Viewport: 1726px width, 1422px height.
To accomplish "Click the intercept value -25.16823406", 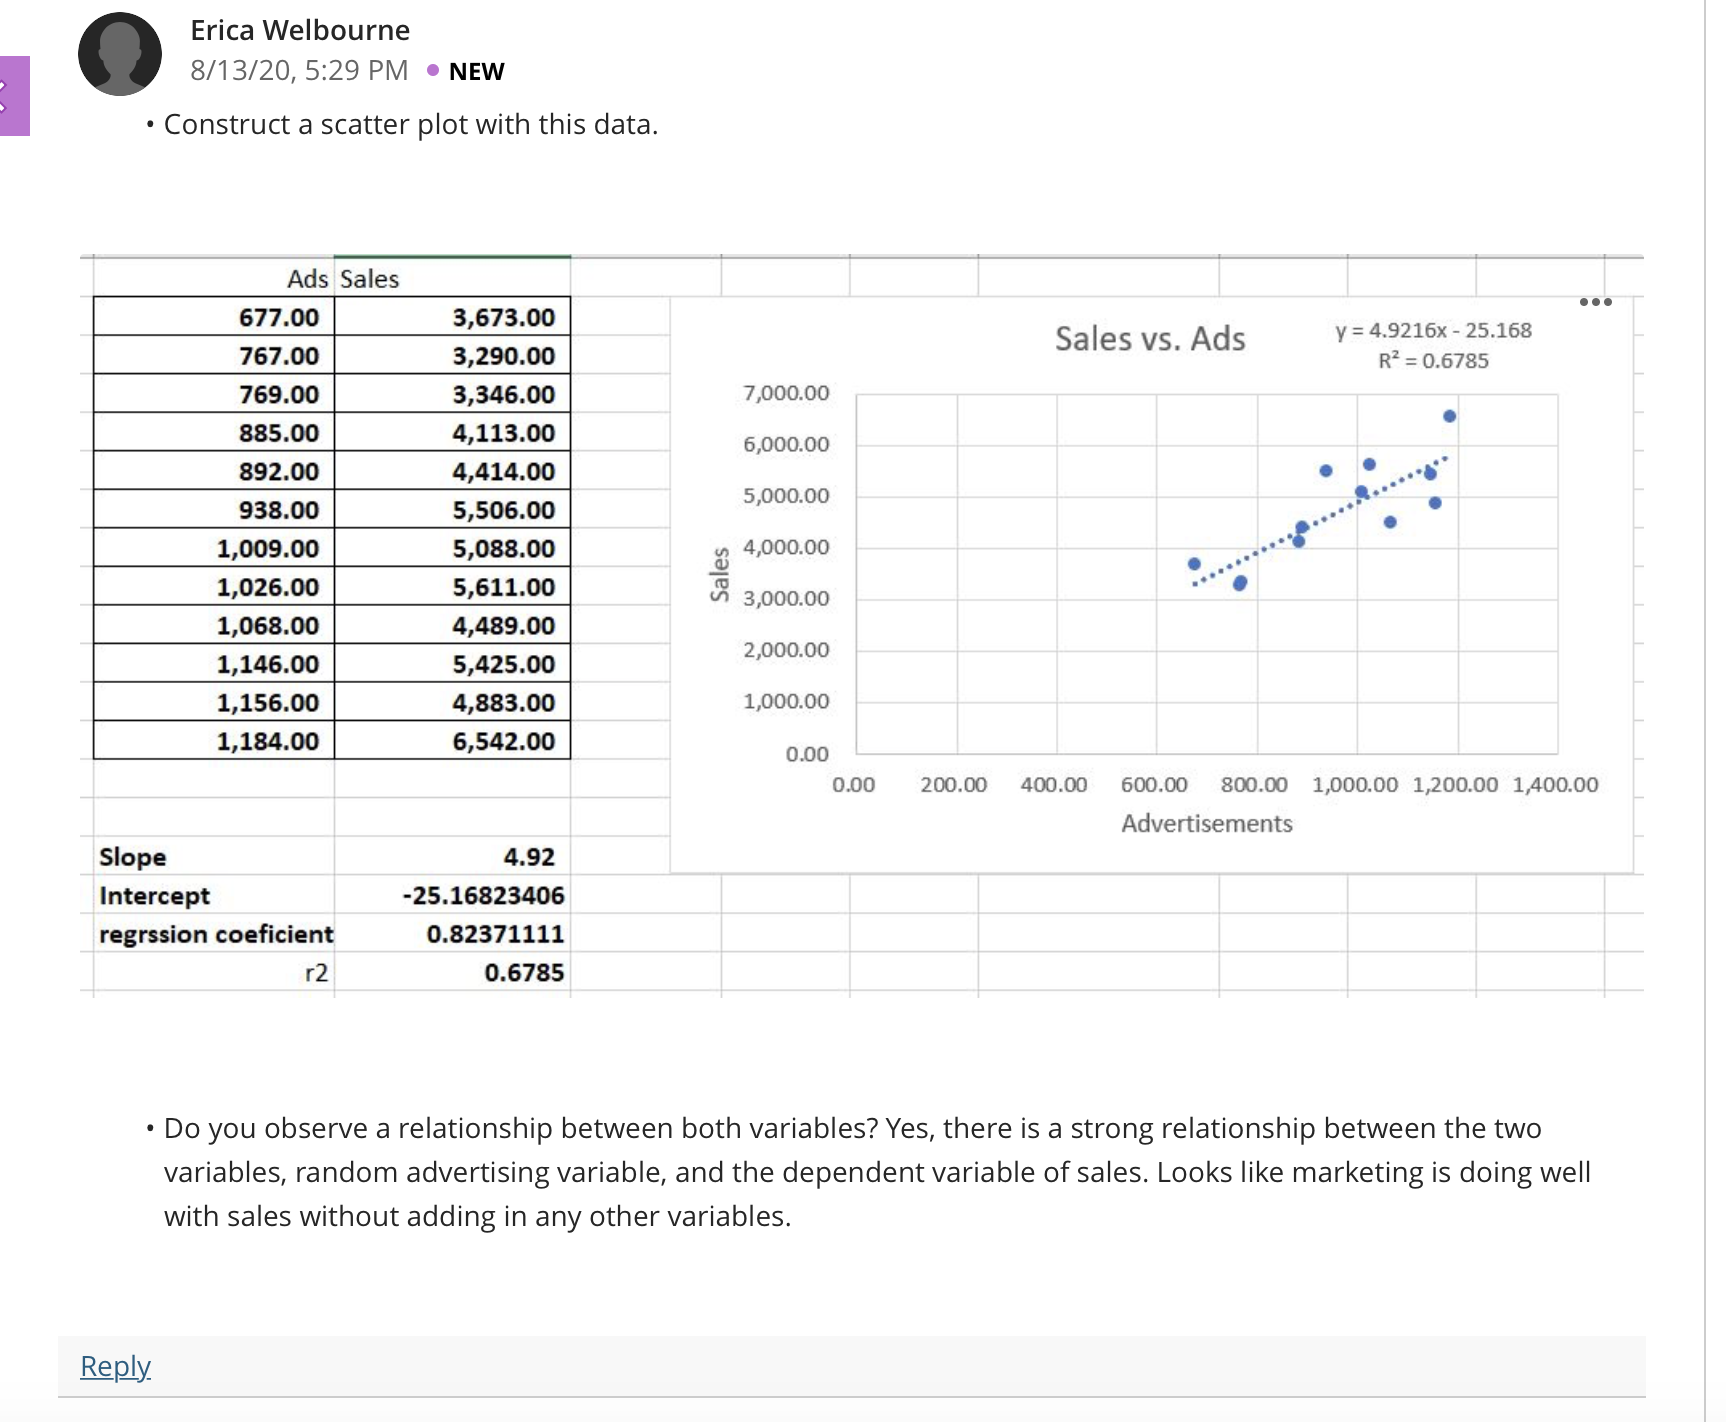I will click(x=483, y=895).
